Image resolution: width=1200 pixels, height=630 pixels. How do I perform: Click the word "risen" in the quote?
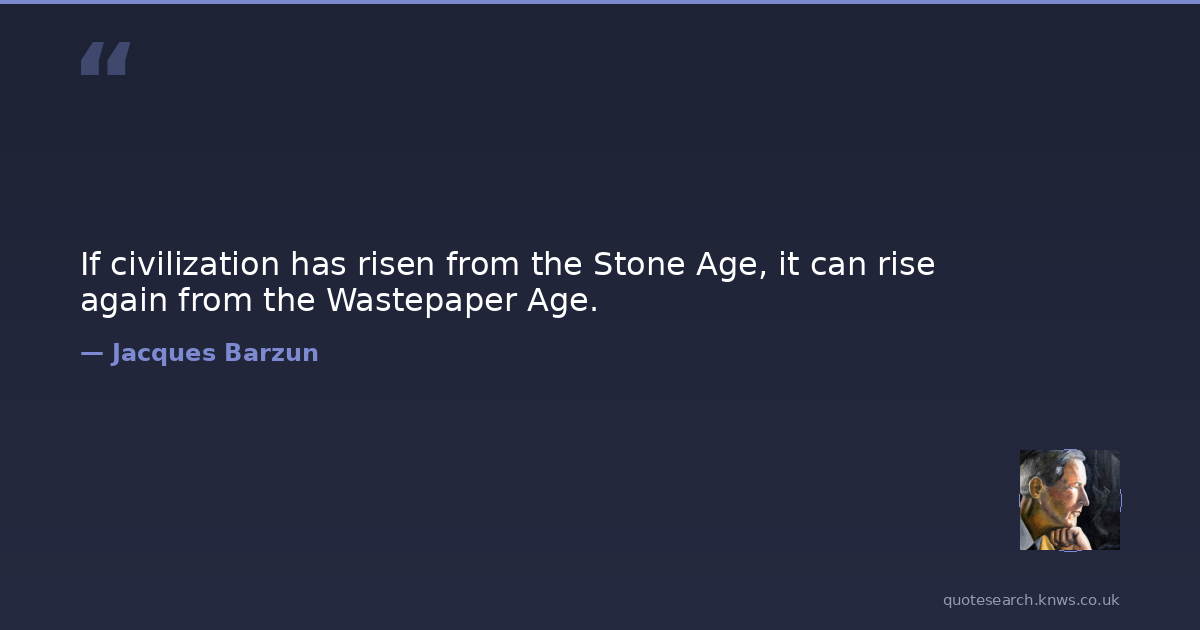(x=396, y=265)
